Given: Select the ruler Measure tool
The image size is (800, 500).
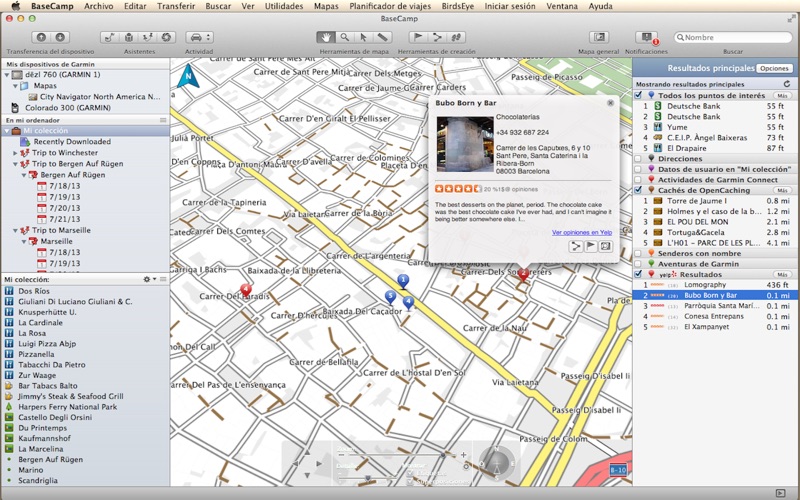Looking at the screenshot, I should (382, 37).
